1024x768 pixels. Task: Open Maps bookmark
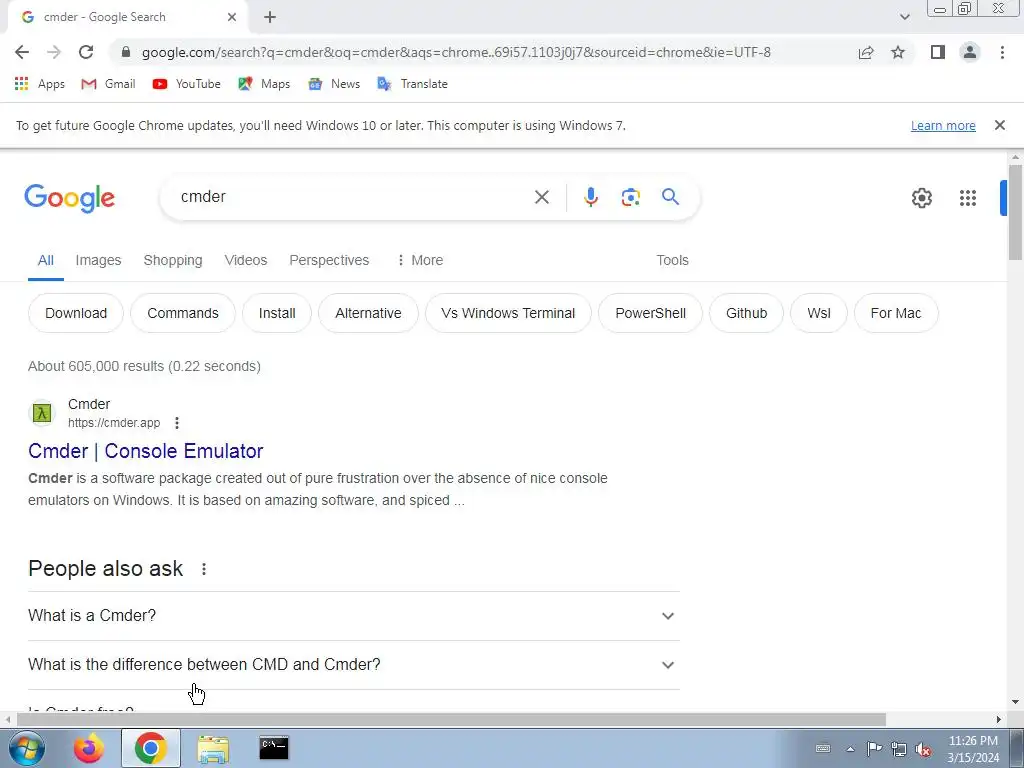(264, 84)
